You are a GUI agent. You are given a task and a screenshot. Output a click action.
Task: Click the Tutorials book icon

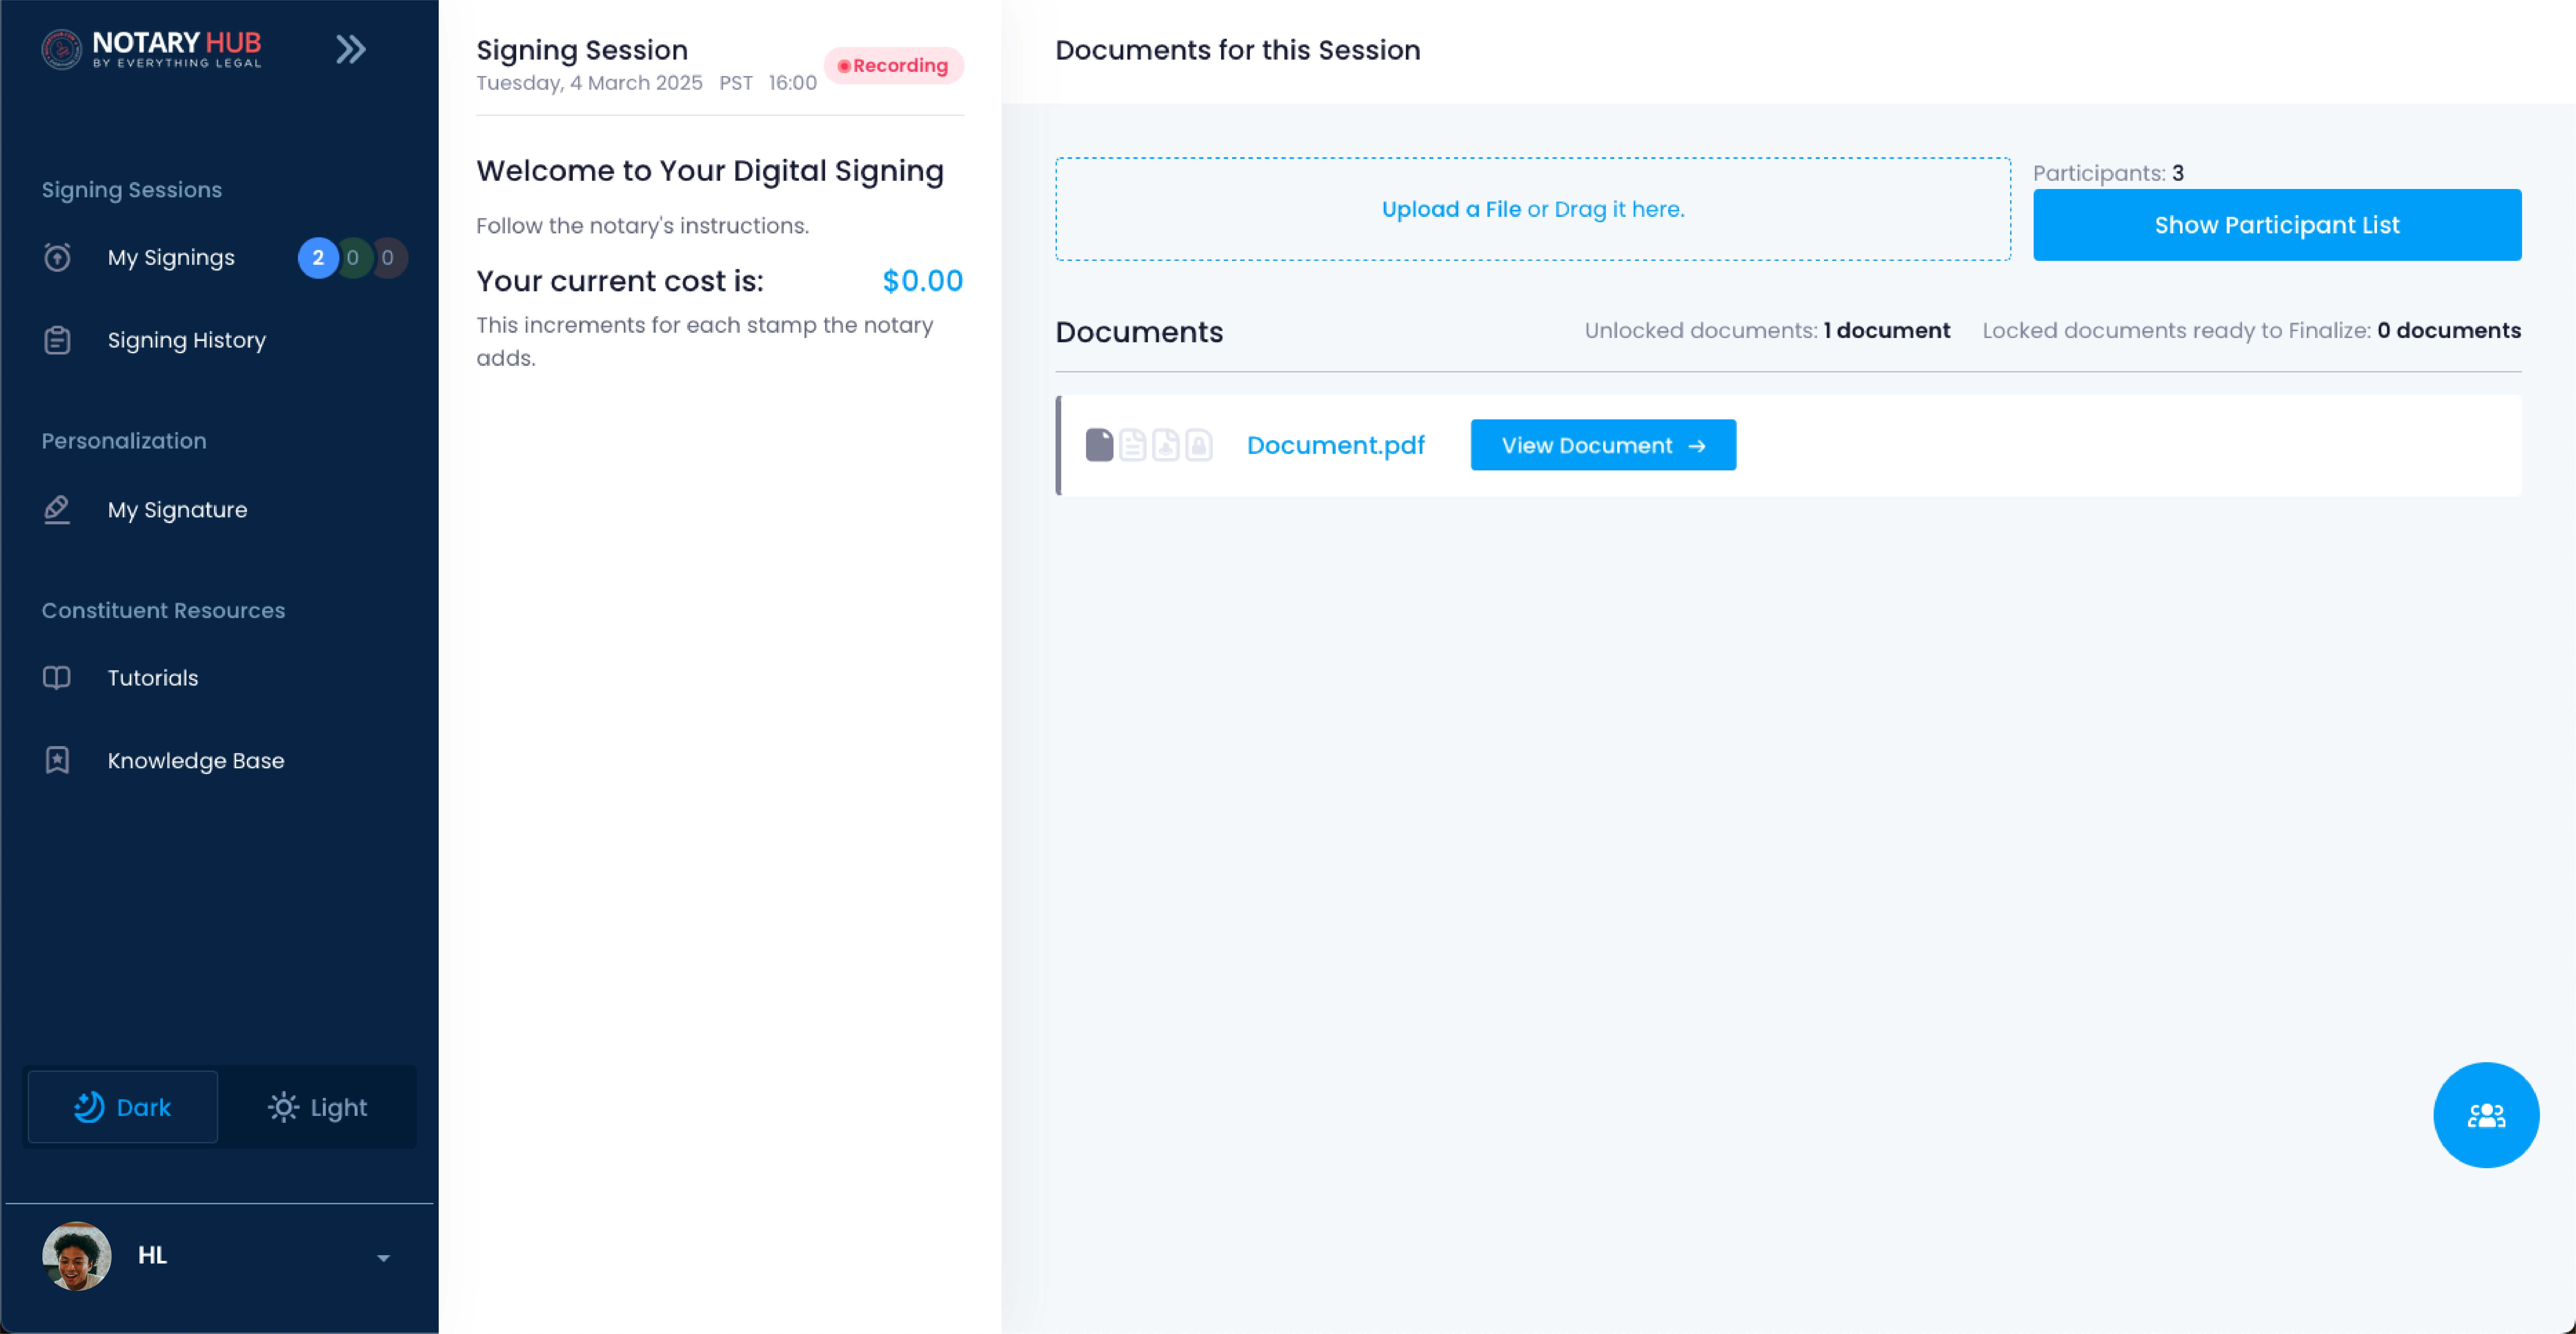click(x=57, y=678)
